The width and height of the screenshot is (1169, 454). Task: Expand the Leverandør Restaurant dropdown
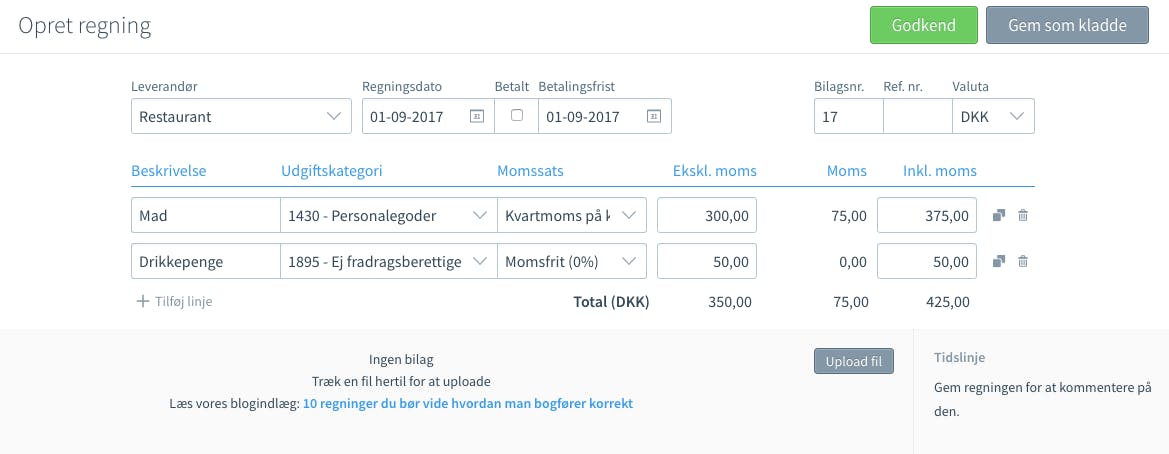pos(241,116)
